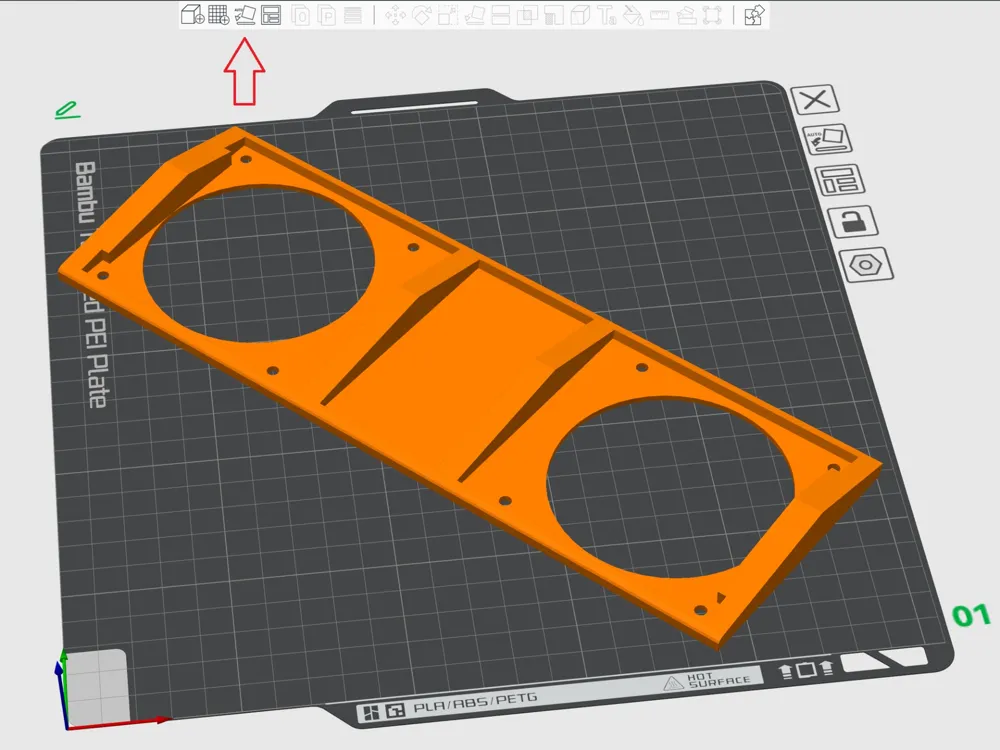Open the Text shape tool

(606, 15)
